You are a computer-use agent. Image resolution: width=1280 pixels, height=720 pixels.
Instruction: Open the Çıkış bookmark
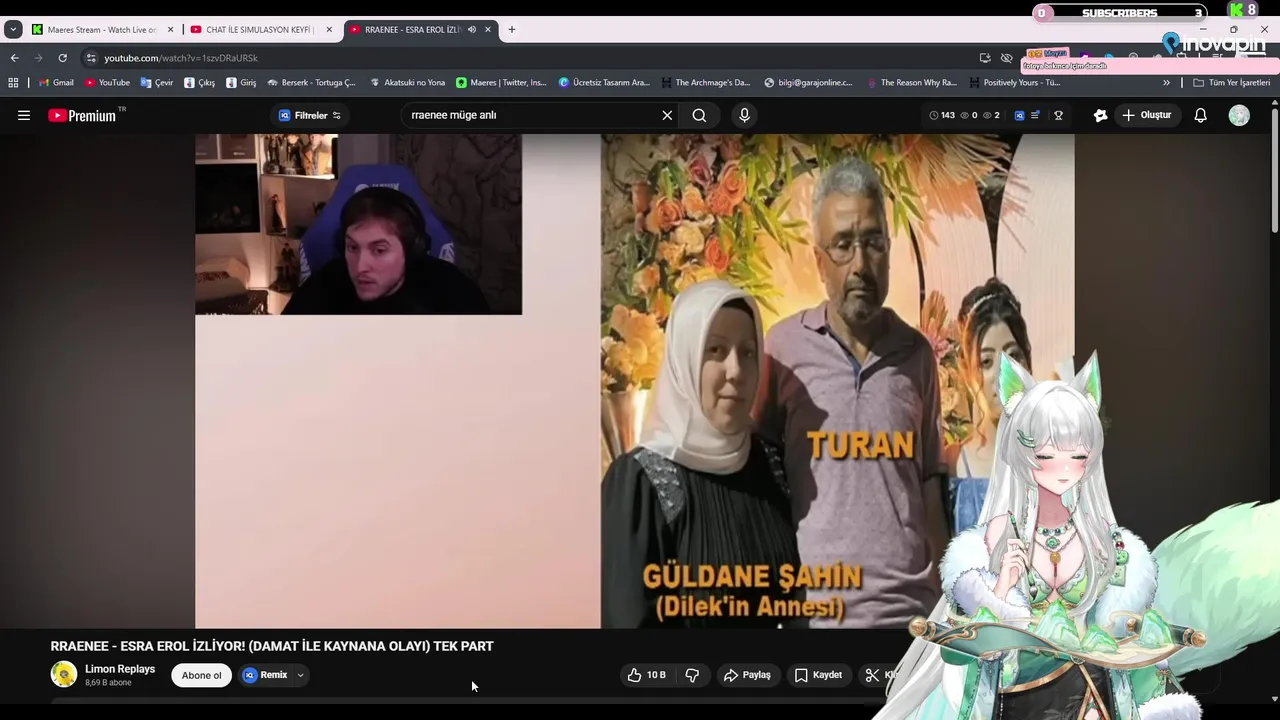200,83
